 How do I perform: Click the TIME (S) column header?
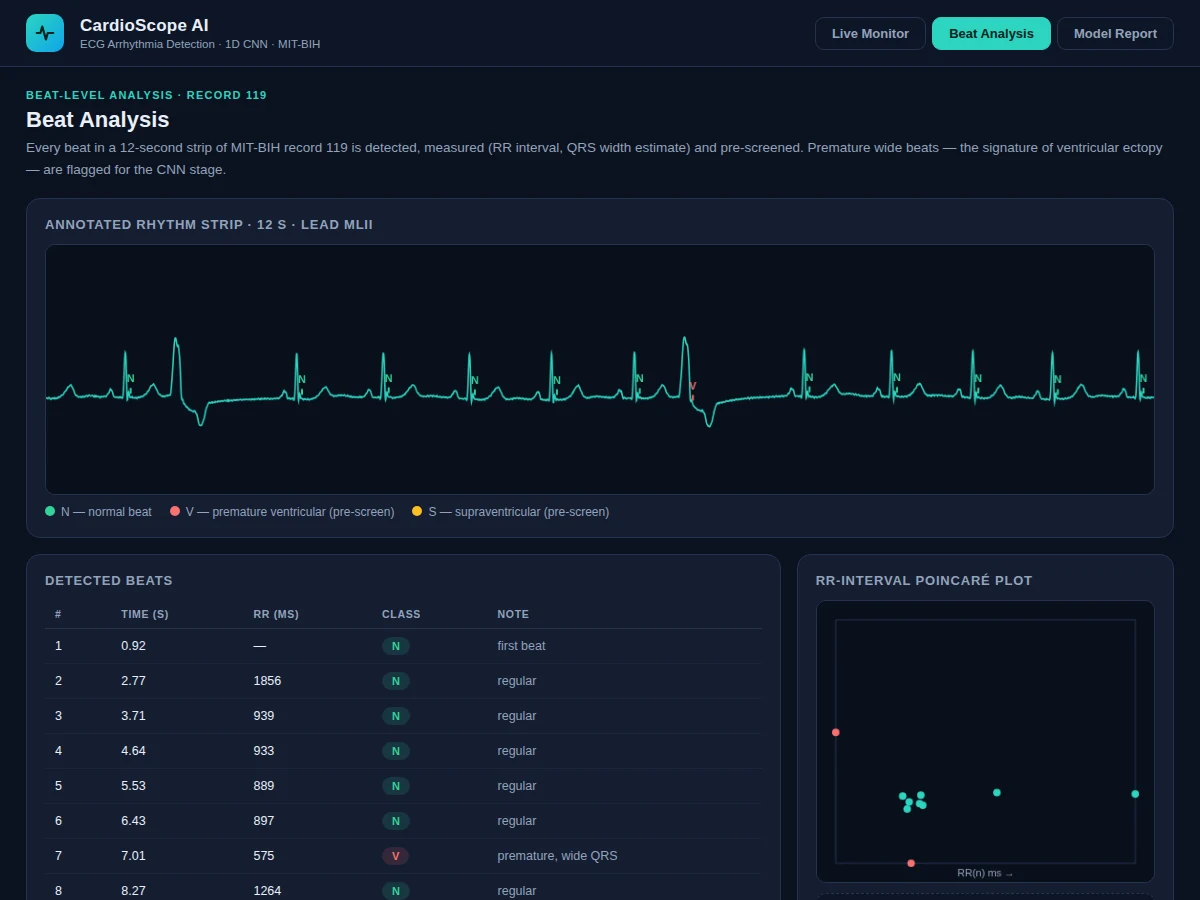[145, 614]
